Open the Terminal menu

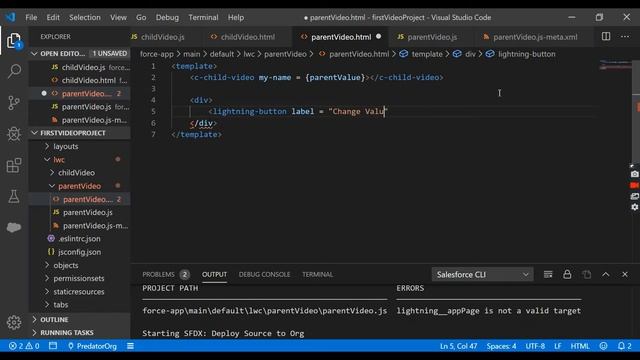click(203, 18)
